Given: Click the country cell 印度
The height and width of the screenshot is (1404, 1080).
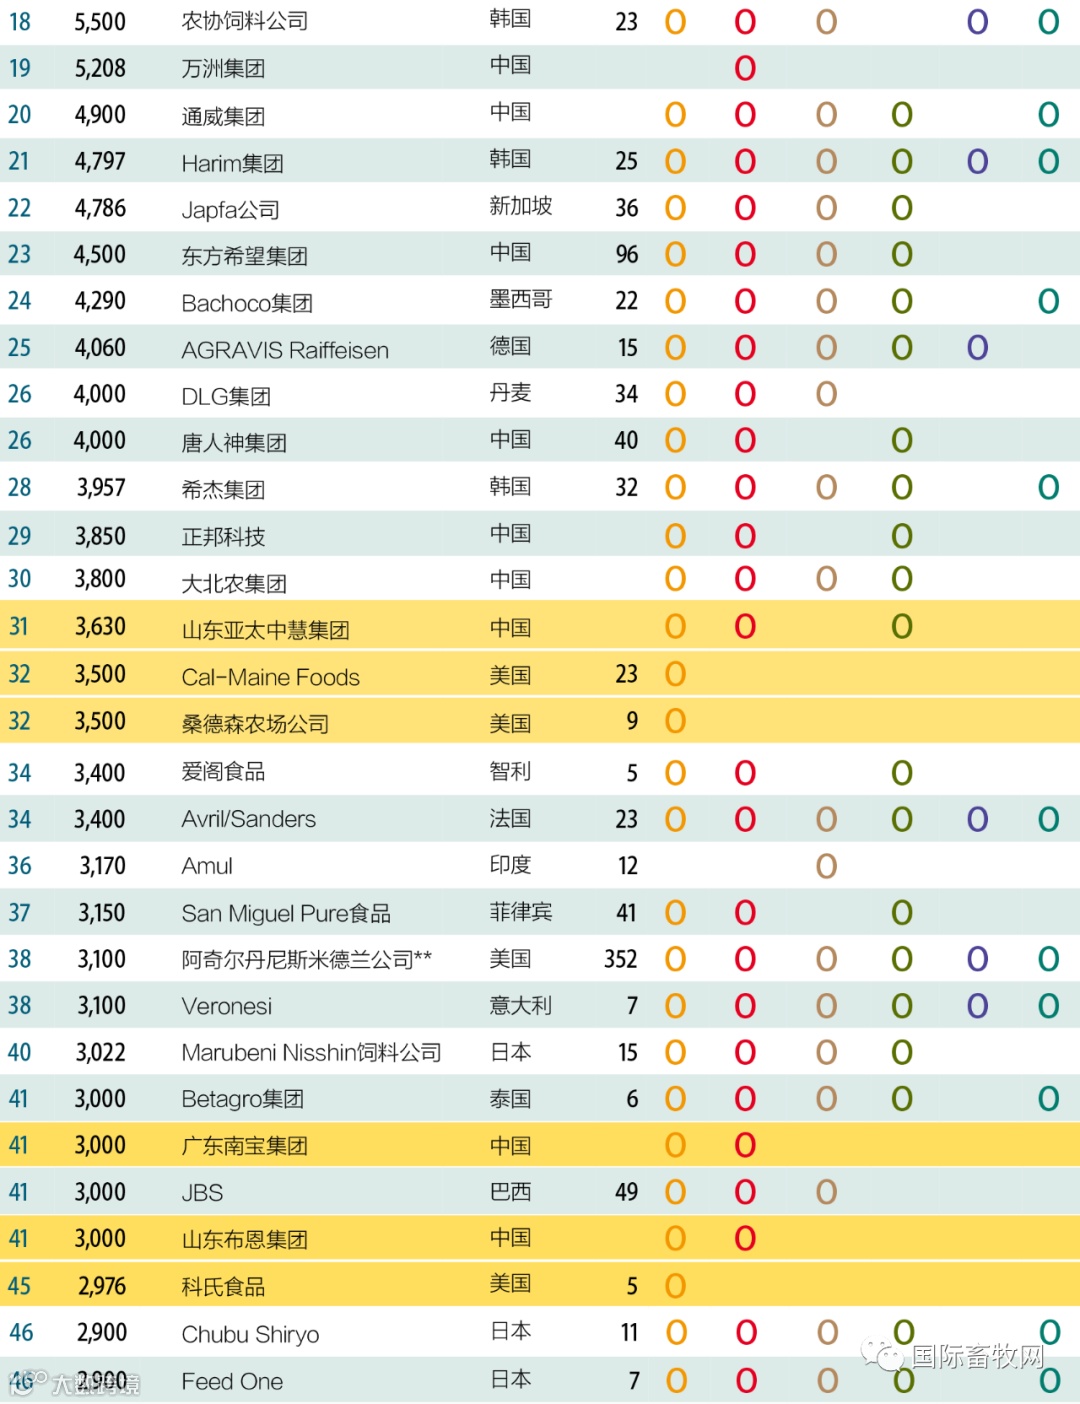Looking at the screenshot, I should tap(510, 864).
